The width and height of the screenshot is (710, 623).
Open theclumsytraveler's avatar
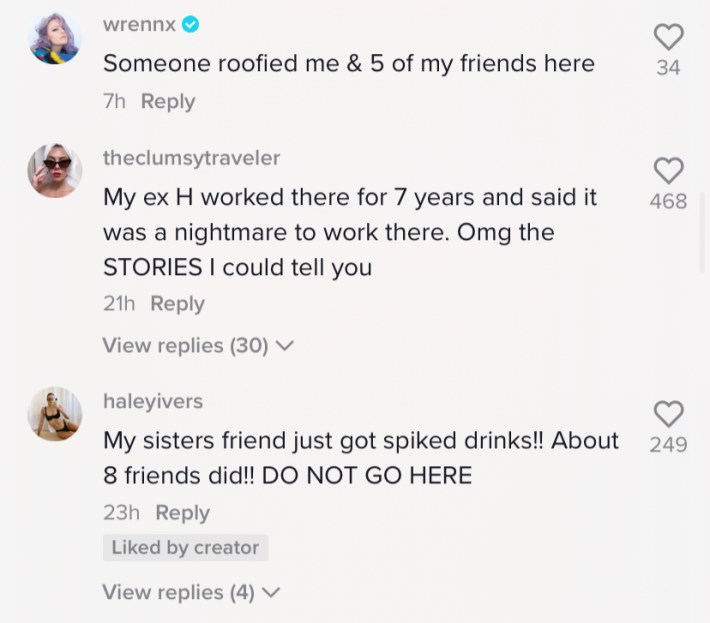tap(54, 170)
